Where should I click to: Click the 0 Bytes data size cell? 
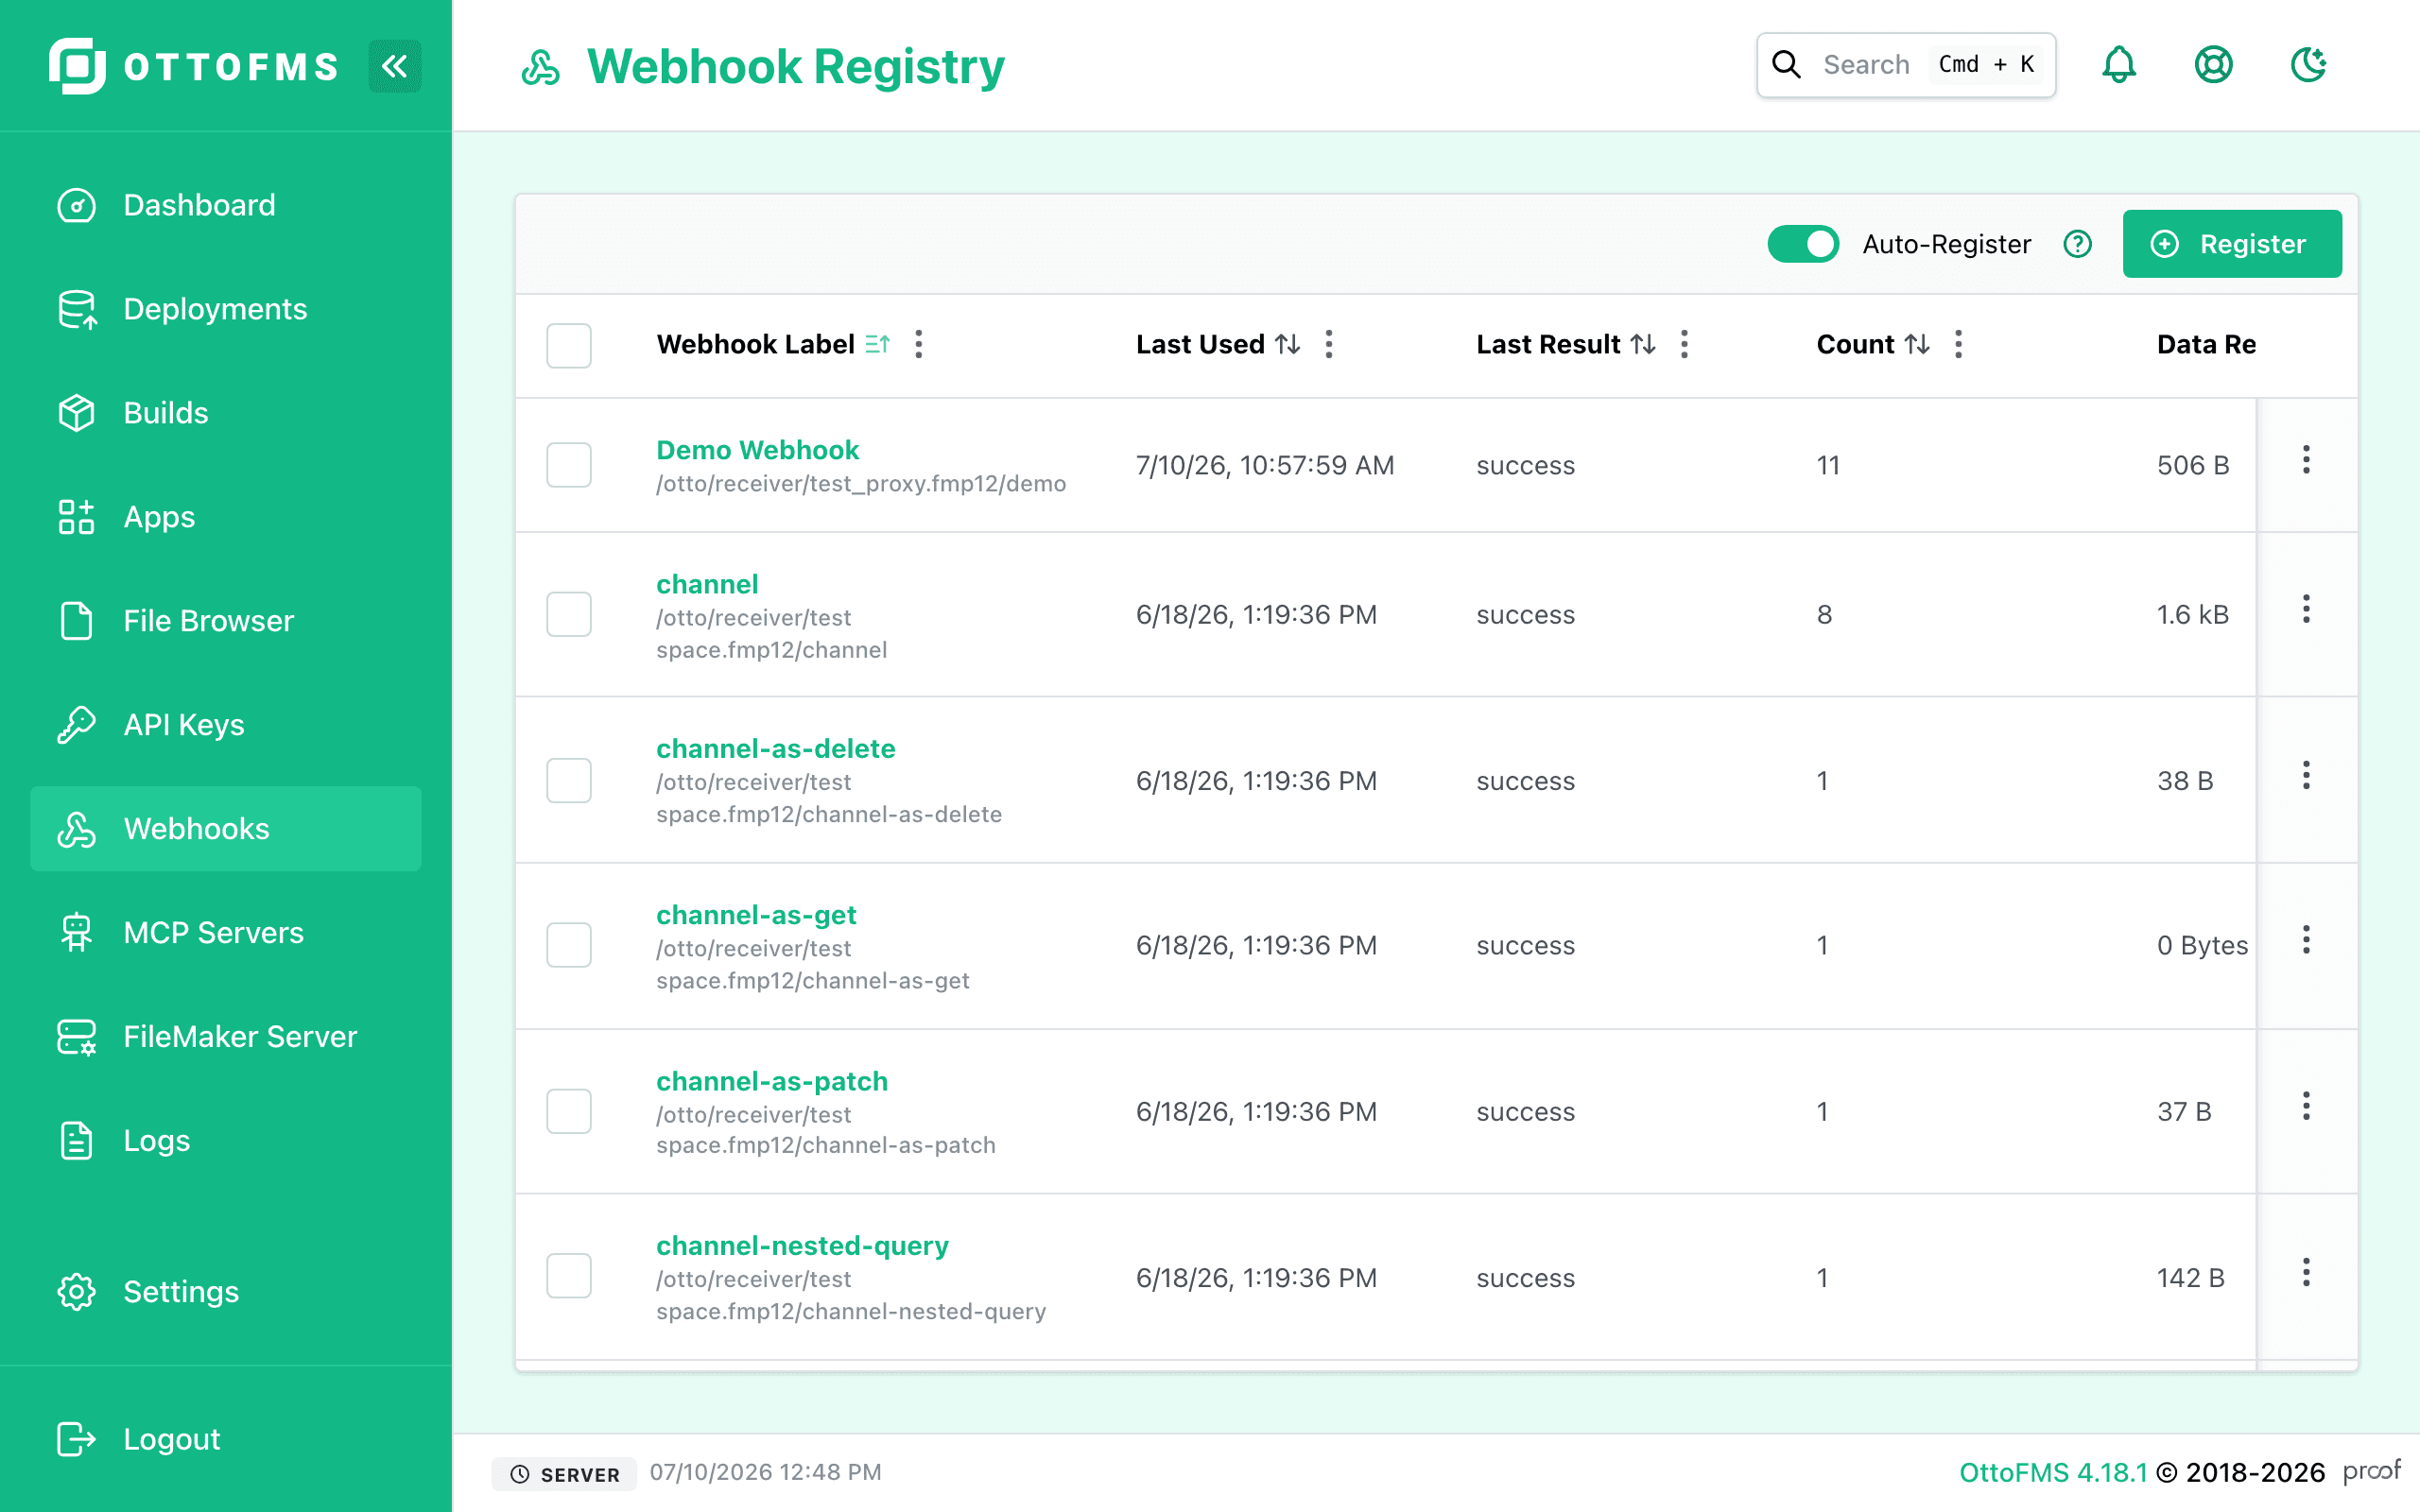click(x=2202, y=945)
